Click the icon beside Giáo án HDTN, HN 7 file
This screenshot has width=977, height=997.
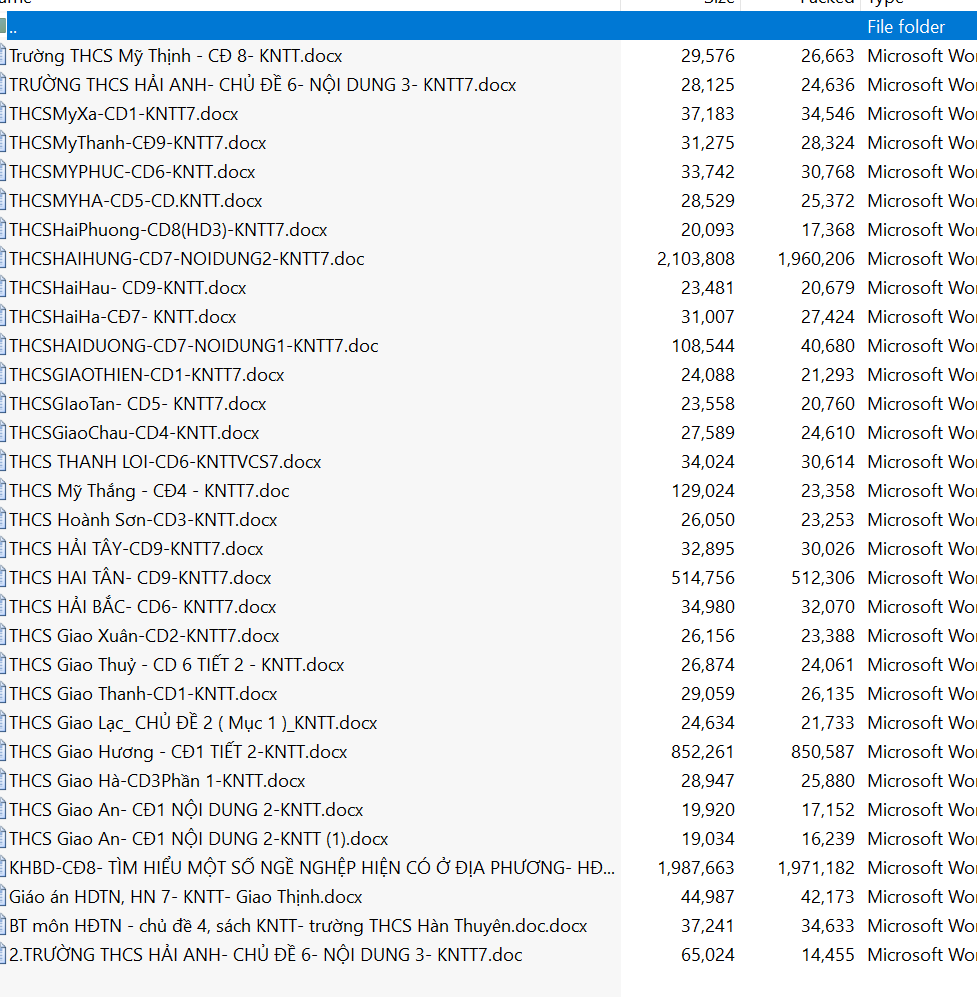[3, 897]
